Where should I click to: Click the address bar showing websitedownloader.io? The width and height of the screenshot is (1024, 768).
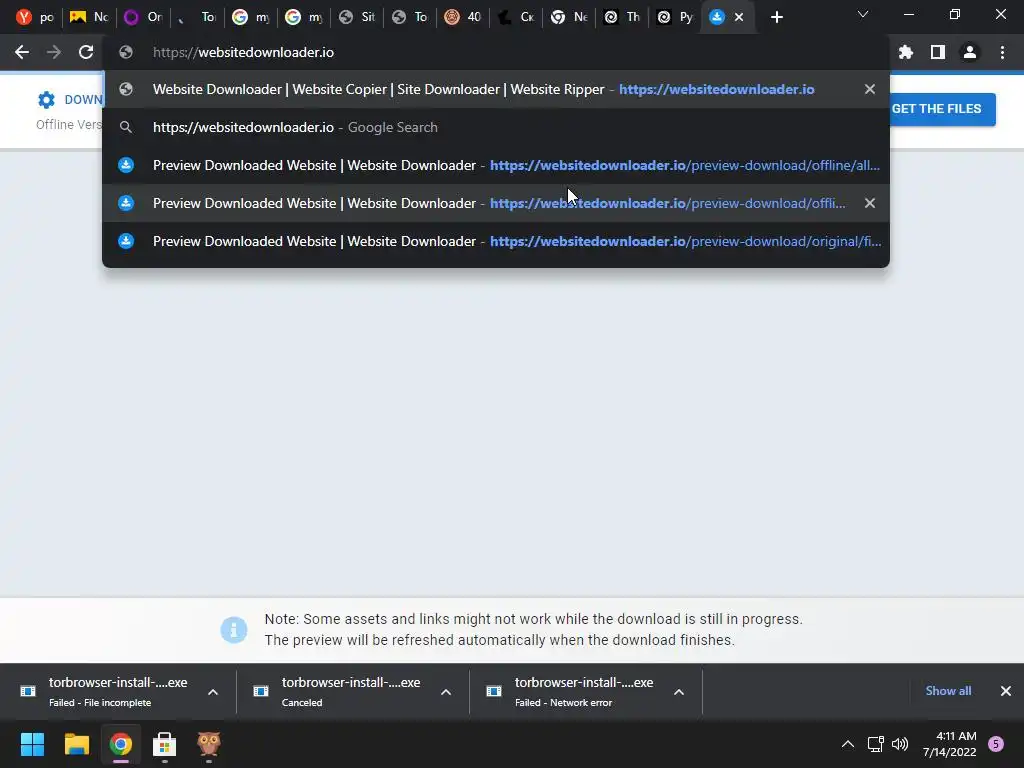coord(496,52)
